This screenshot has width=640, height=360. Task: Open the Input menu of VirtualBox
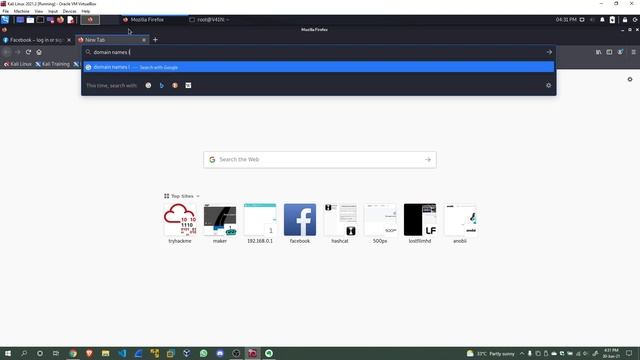click(x=53, y=11)
